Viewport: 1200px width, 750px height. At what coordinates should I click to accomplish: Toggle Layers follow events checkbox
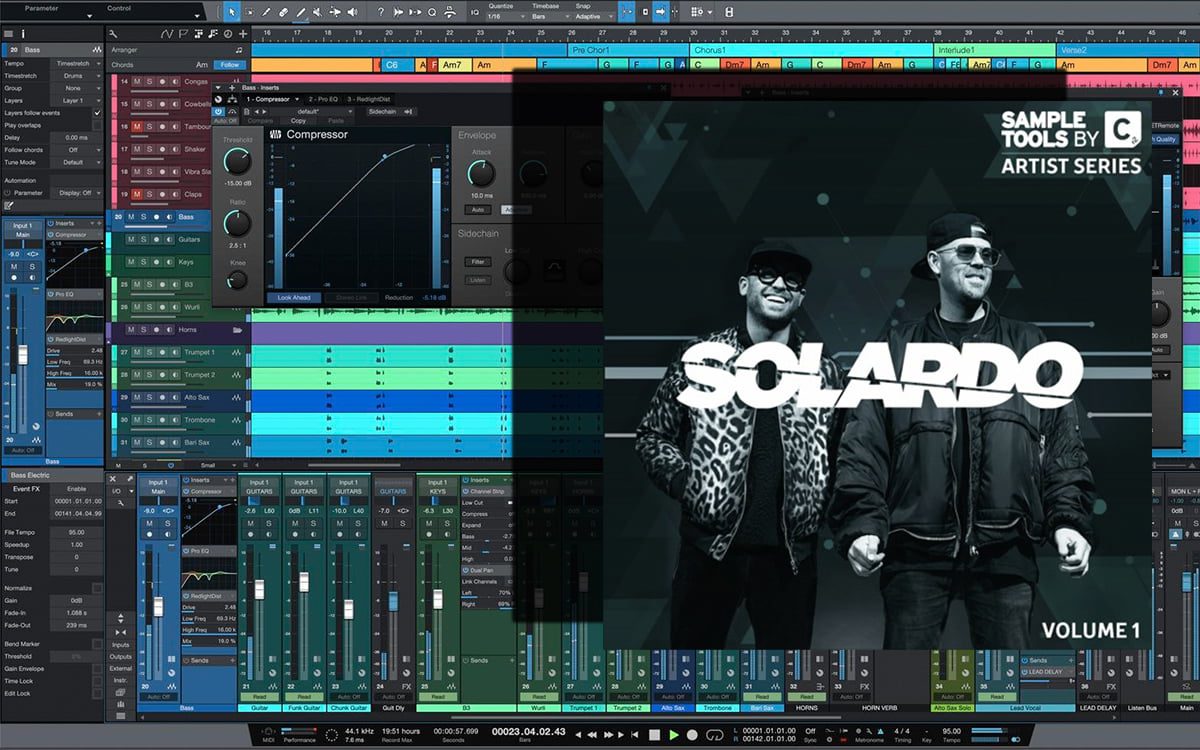click(97, 113)
